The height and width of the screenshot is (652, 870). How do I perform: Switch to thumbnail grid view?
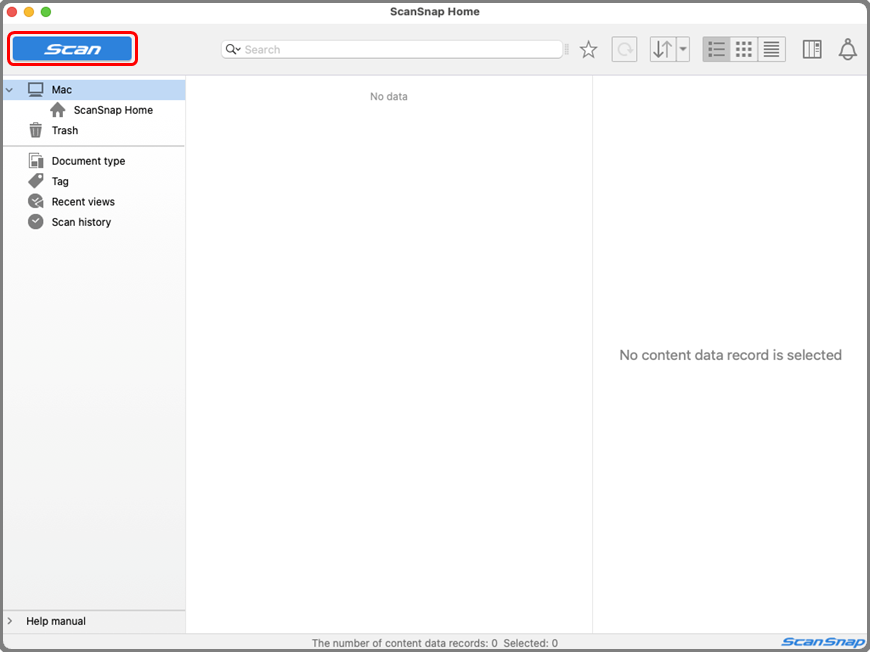(743, 49)
